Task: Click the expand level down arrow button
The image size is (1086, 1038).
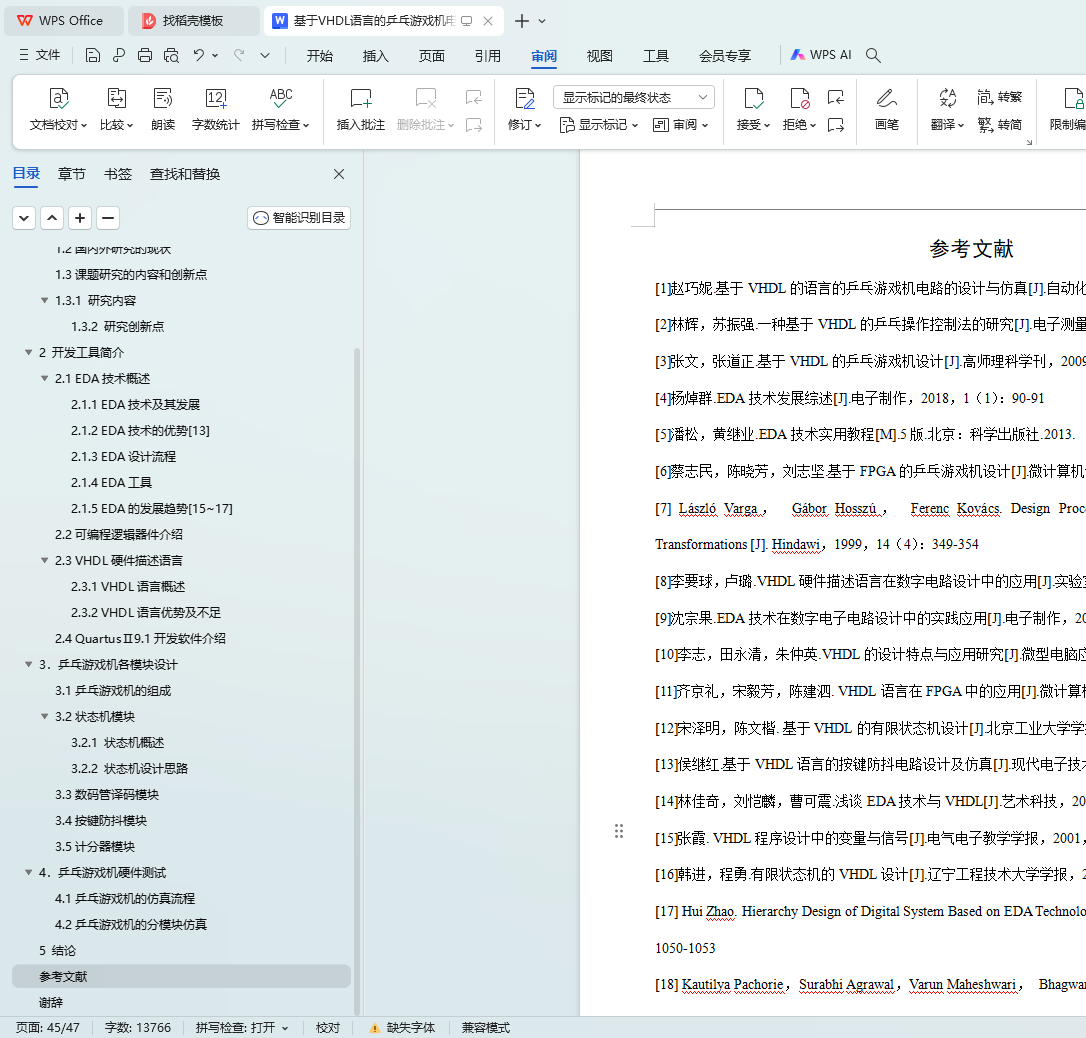Action: [x=24, y=218]
